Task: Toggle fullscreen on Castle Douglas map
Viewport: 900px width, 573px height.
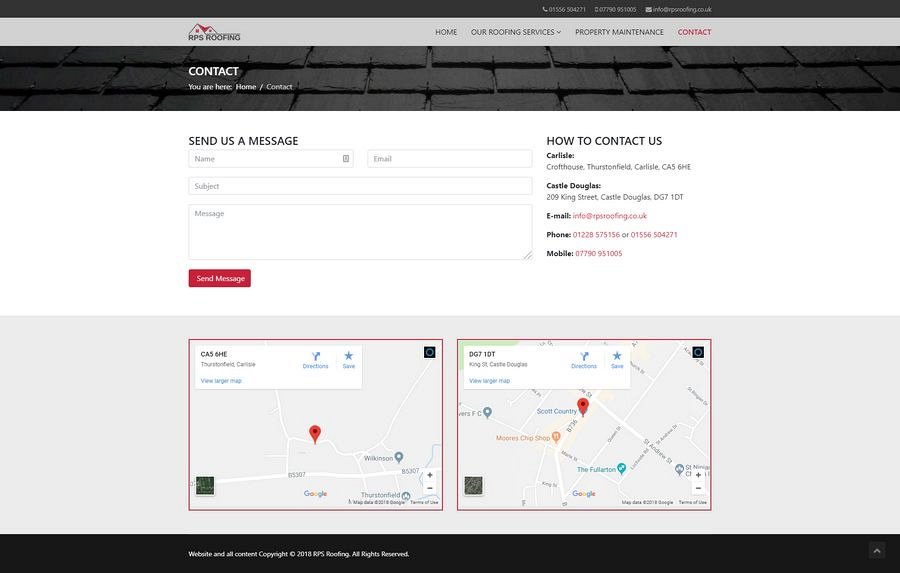Action: [x=698, y=352]
